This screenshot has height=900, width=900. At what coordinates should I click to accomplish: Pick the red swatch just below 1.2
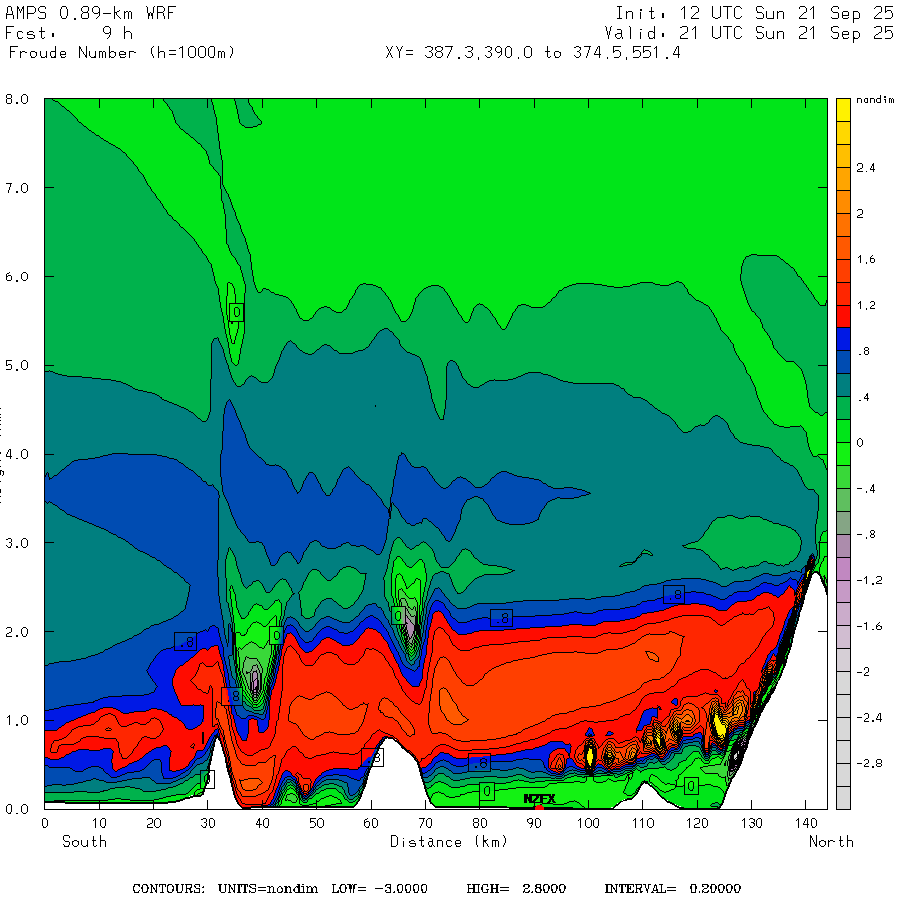click(x=843, y=316)
